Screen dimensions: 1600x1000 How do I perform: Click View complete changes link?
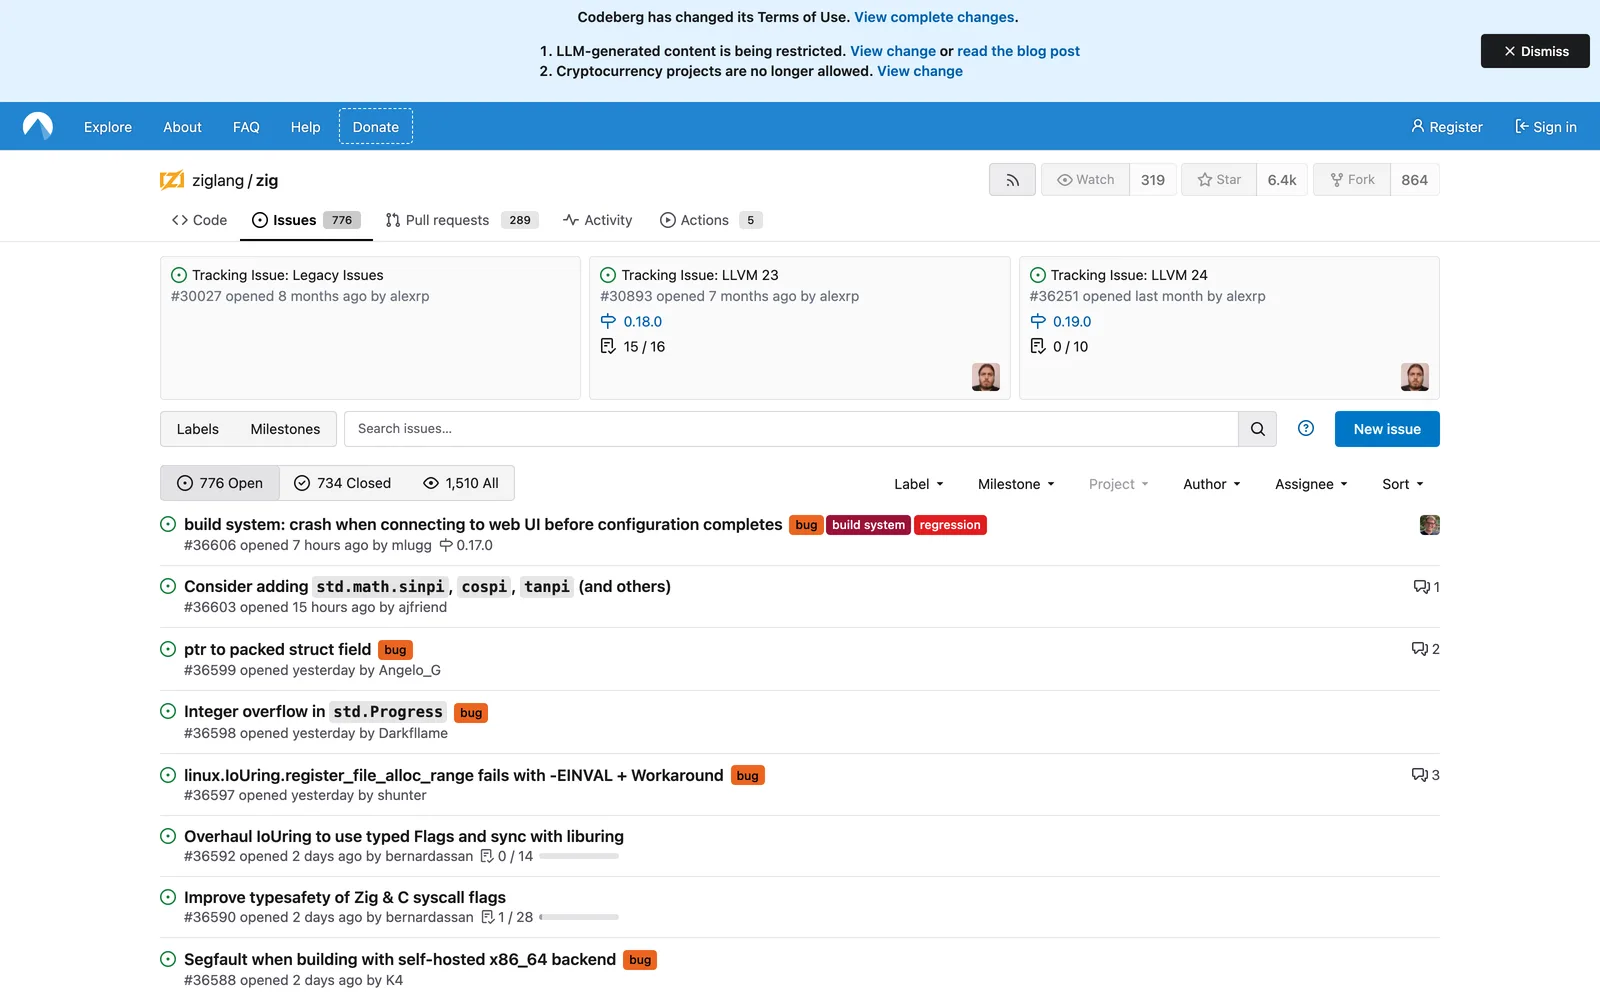coord(934,17)
